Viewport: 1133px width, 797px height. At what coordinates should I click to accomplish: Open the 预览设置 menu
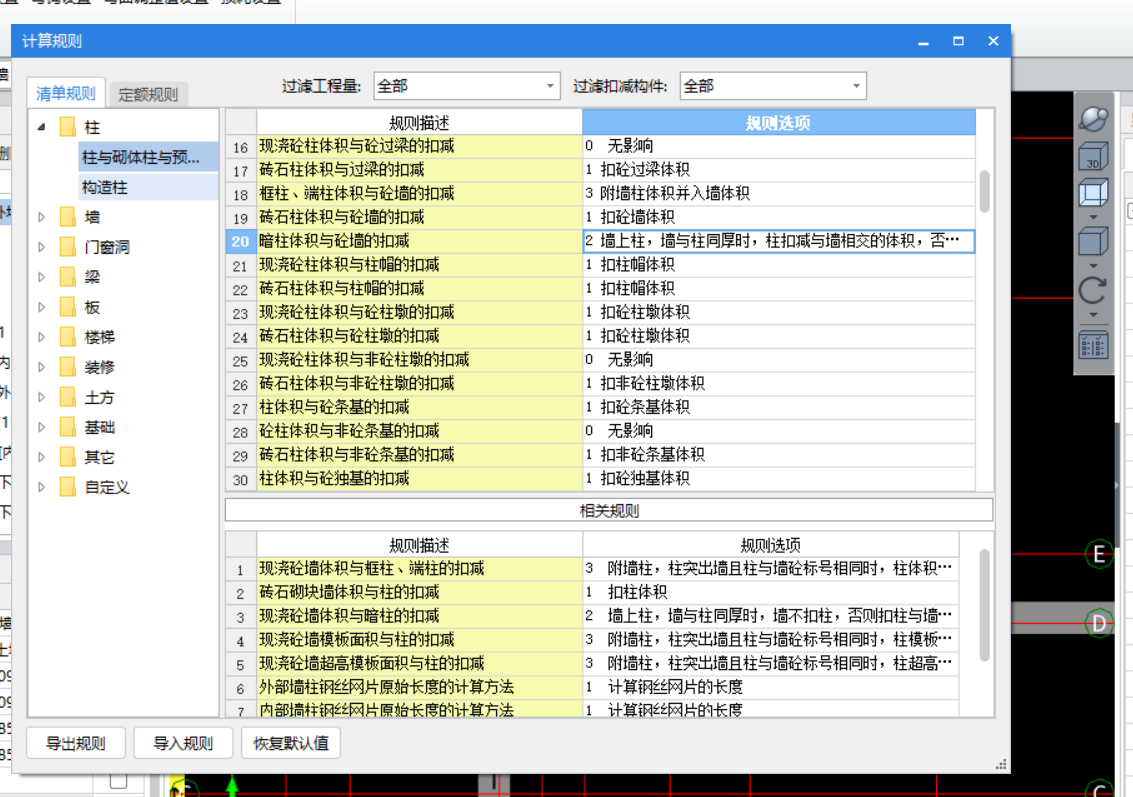[x=246, y=4]
